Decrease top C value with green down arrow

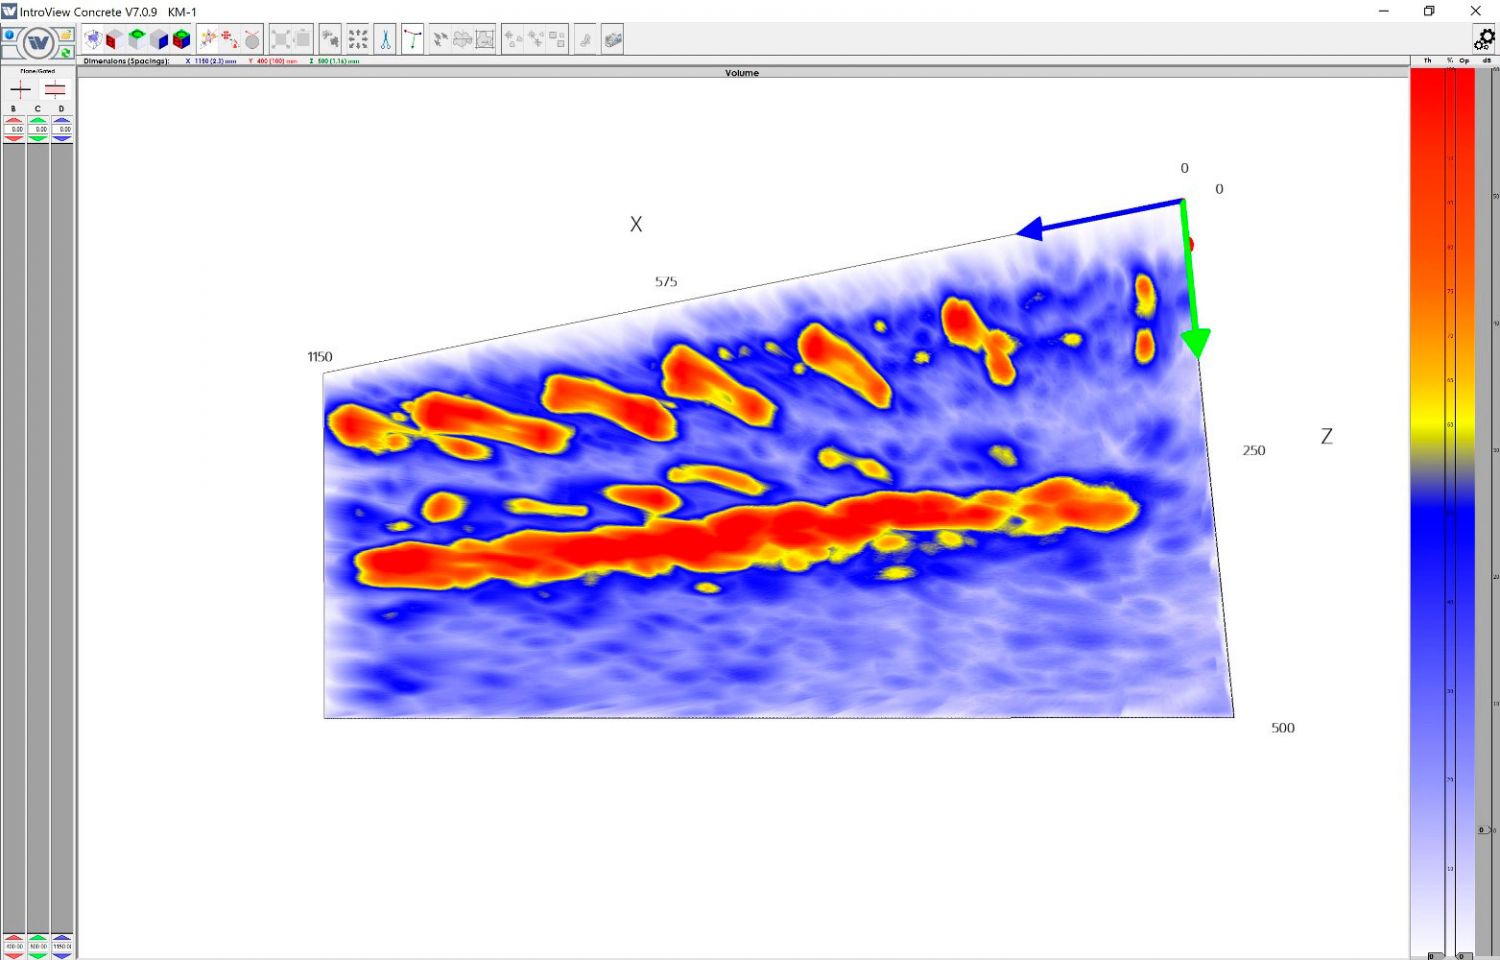point(38,138)
